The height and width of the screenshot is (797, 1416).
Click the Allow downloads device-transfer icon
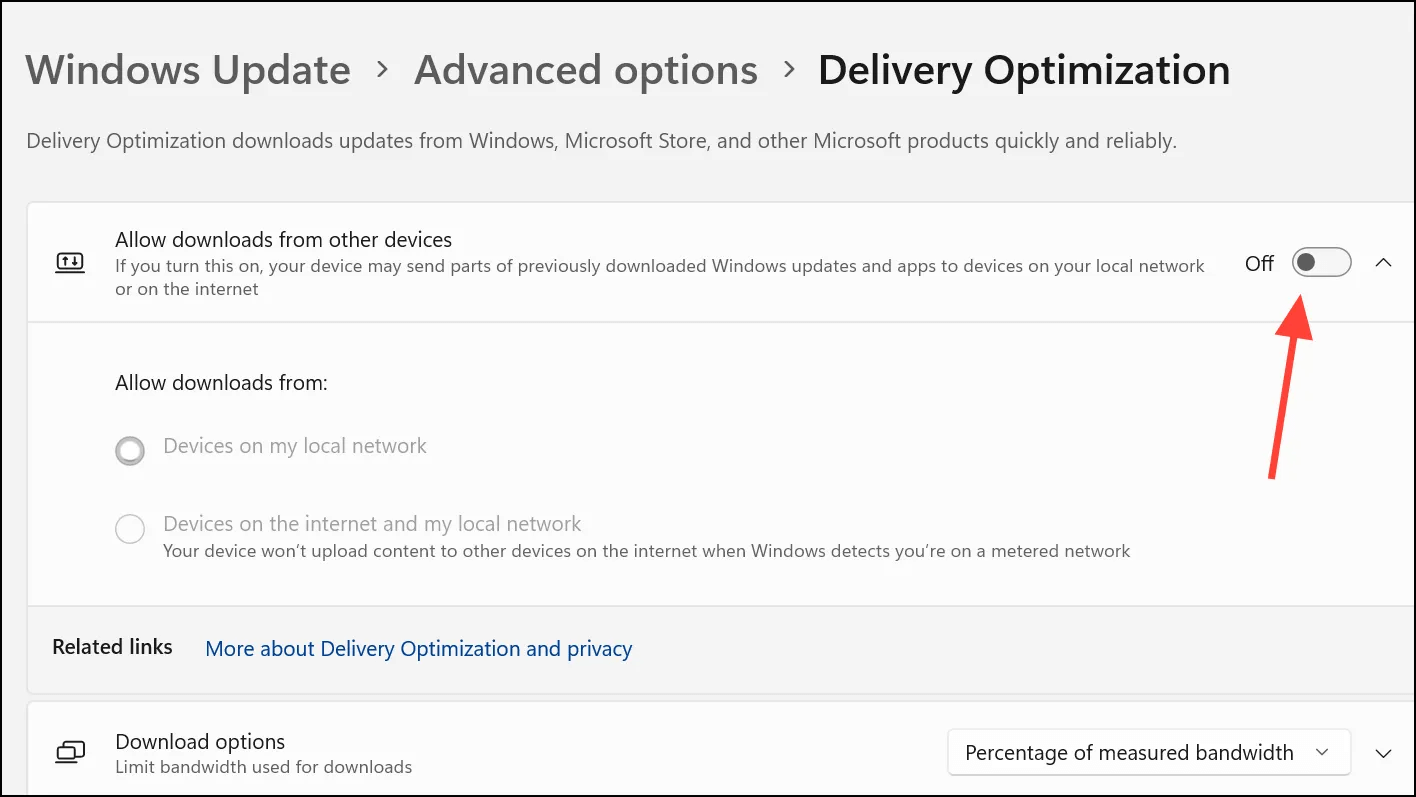pyautogui.click(x=70, y=263)
